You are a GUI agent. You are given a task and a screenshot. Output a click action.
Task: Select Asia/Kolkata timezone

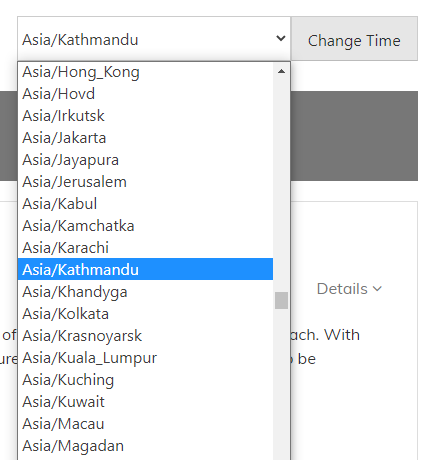(x=146, y=314)
